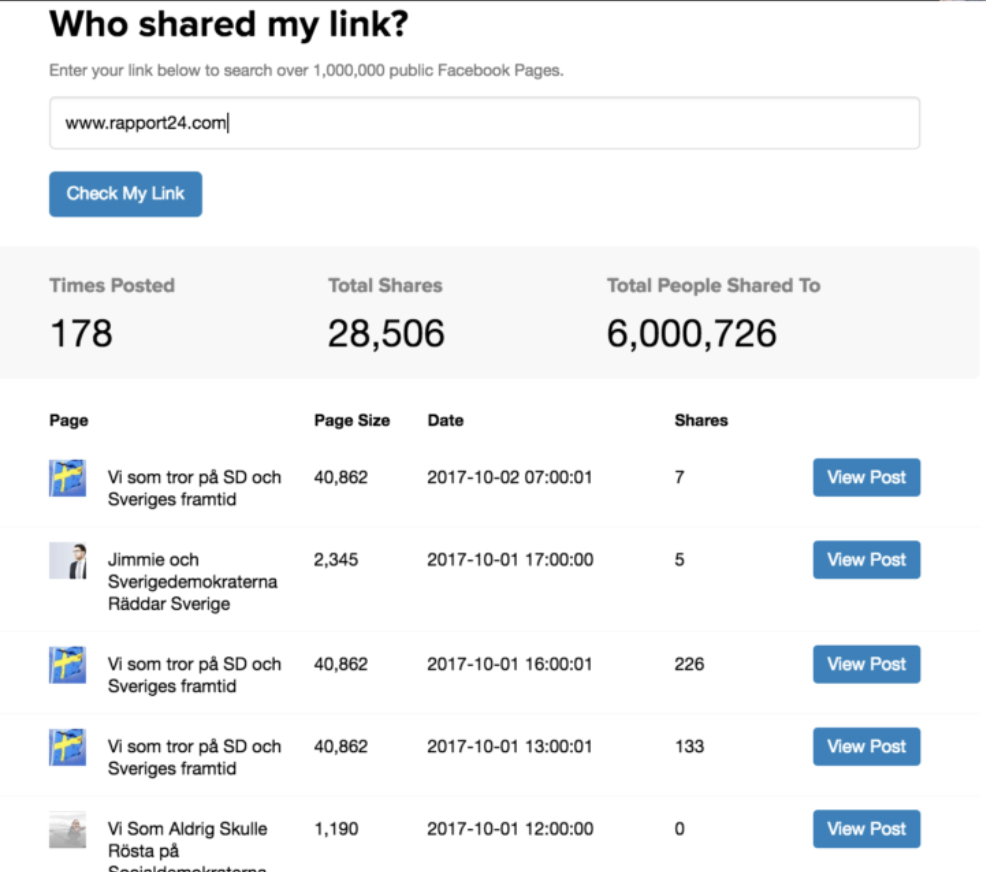Click shares count 133
The image size is (986, 872).
689,746
